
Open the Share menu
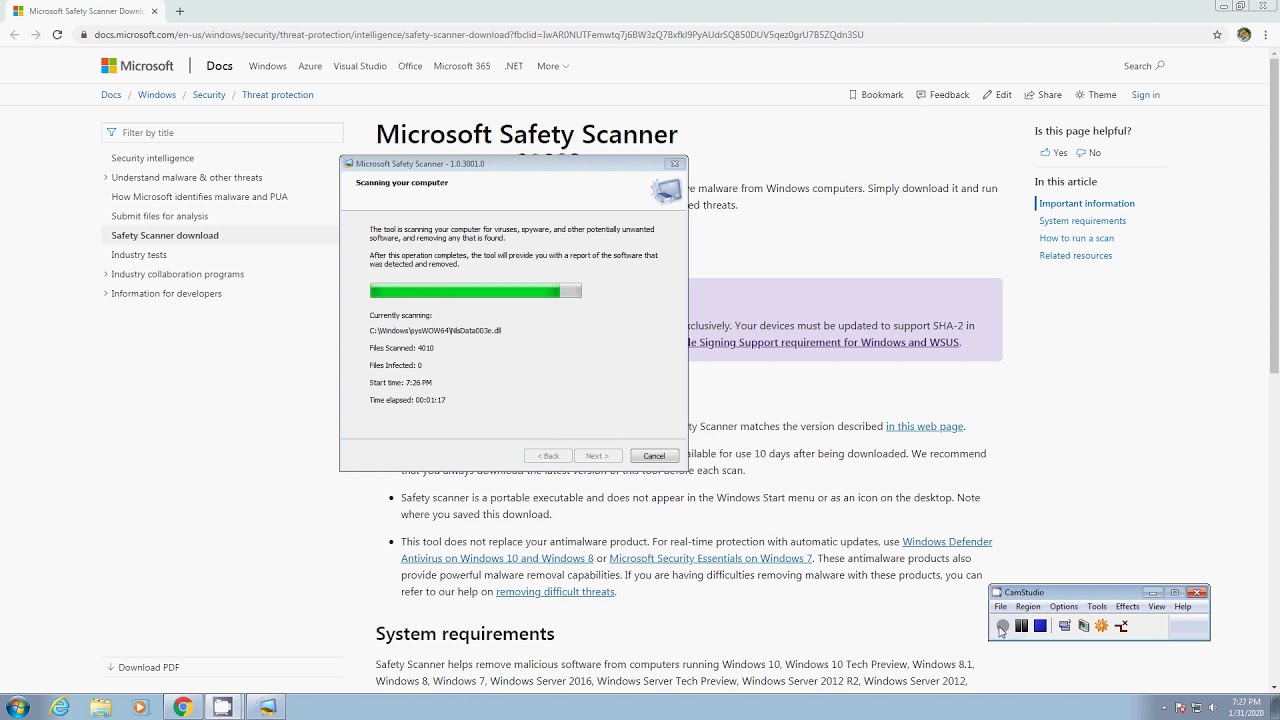tap(1043, 95)
